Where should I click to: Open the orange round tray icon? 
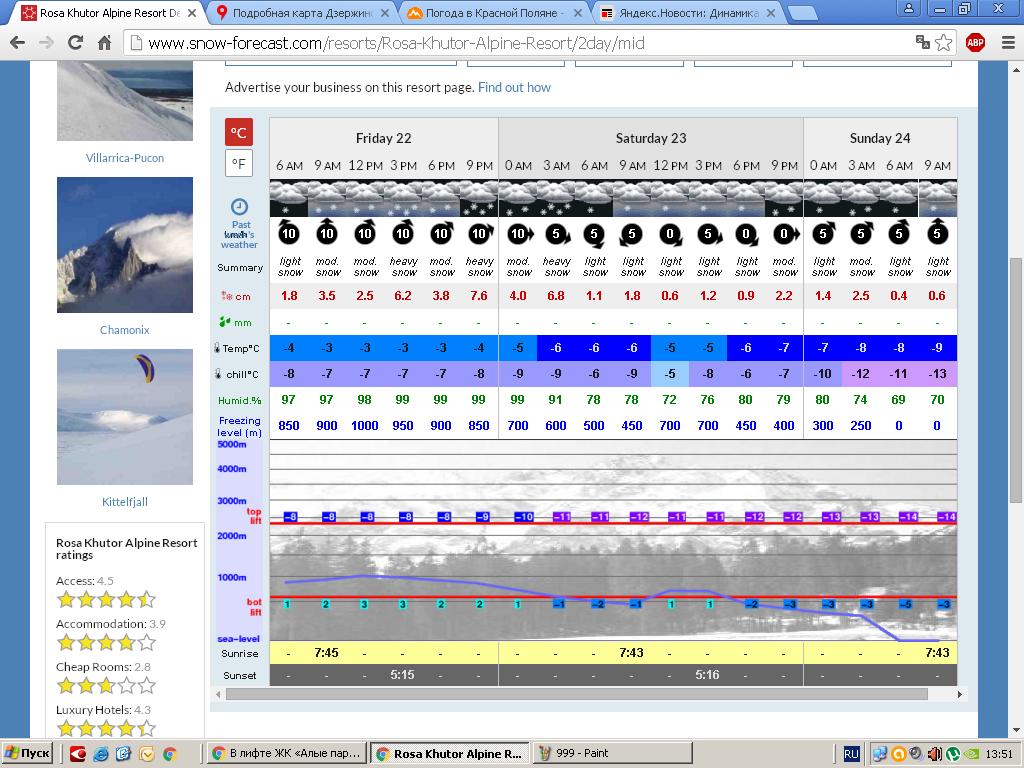pyautogui.click(x=899, y=754)
